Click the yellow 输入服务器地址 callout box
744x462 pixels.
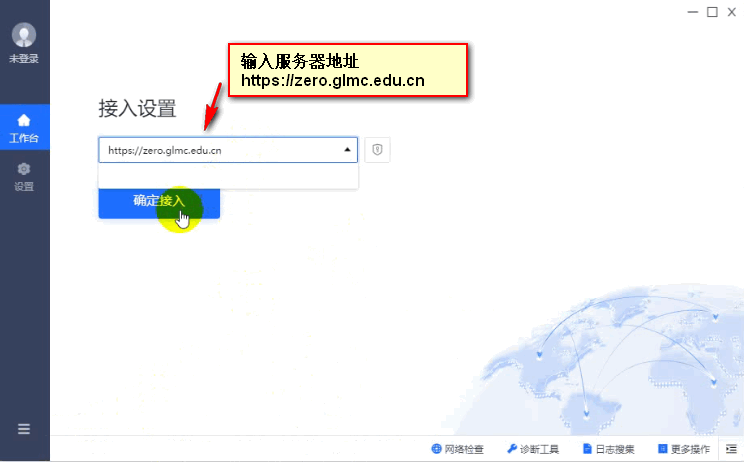pos(348,70)
